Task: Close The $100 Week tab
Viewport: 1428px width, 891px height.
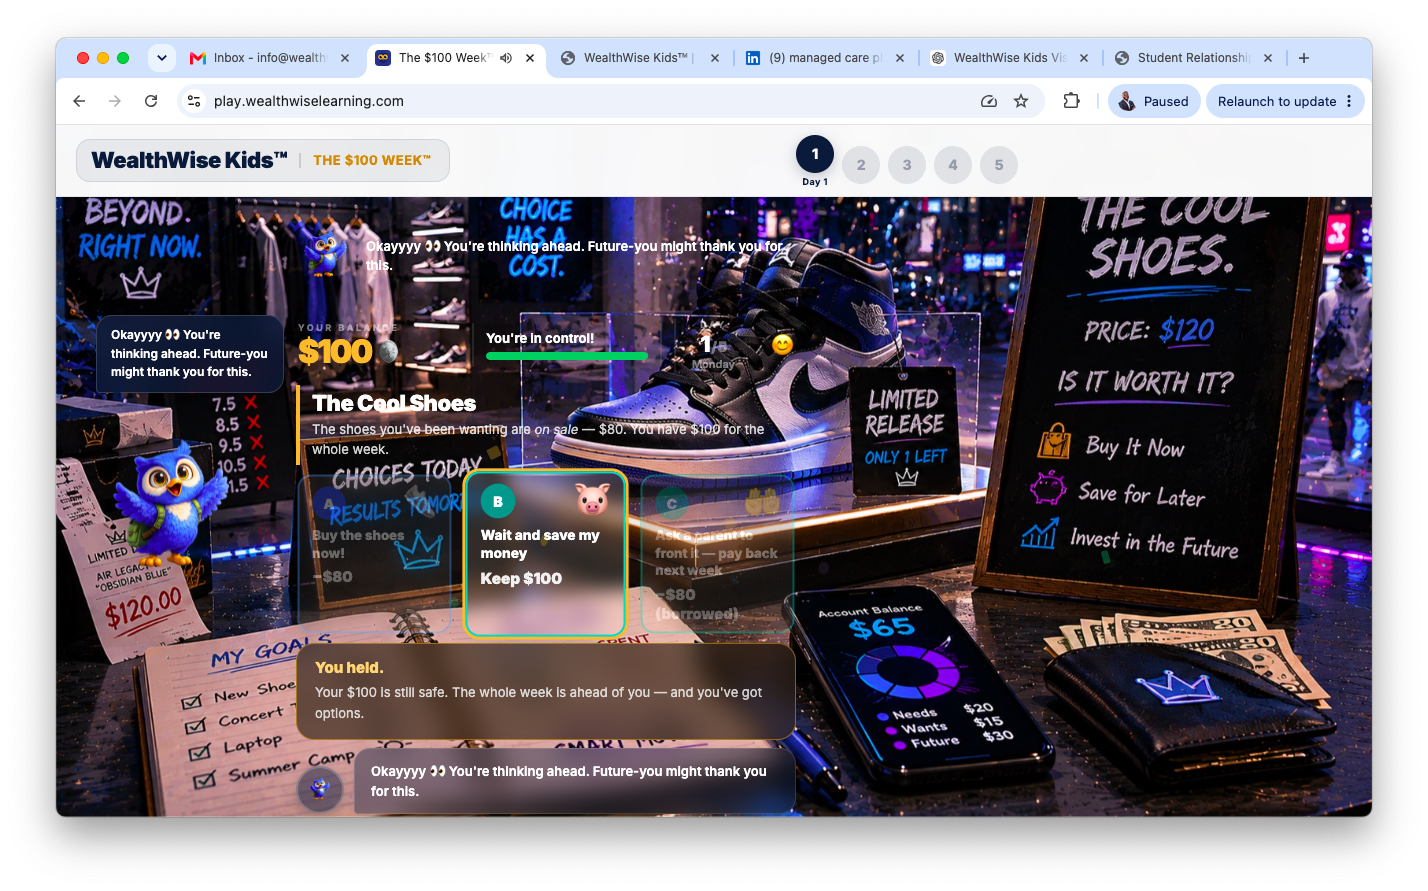Action: (530, 58)
